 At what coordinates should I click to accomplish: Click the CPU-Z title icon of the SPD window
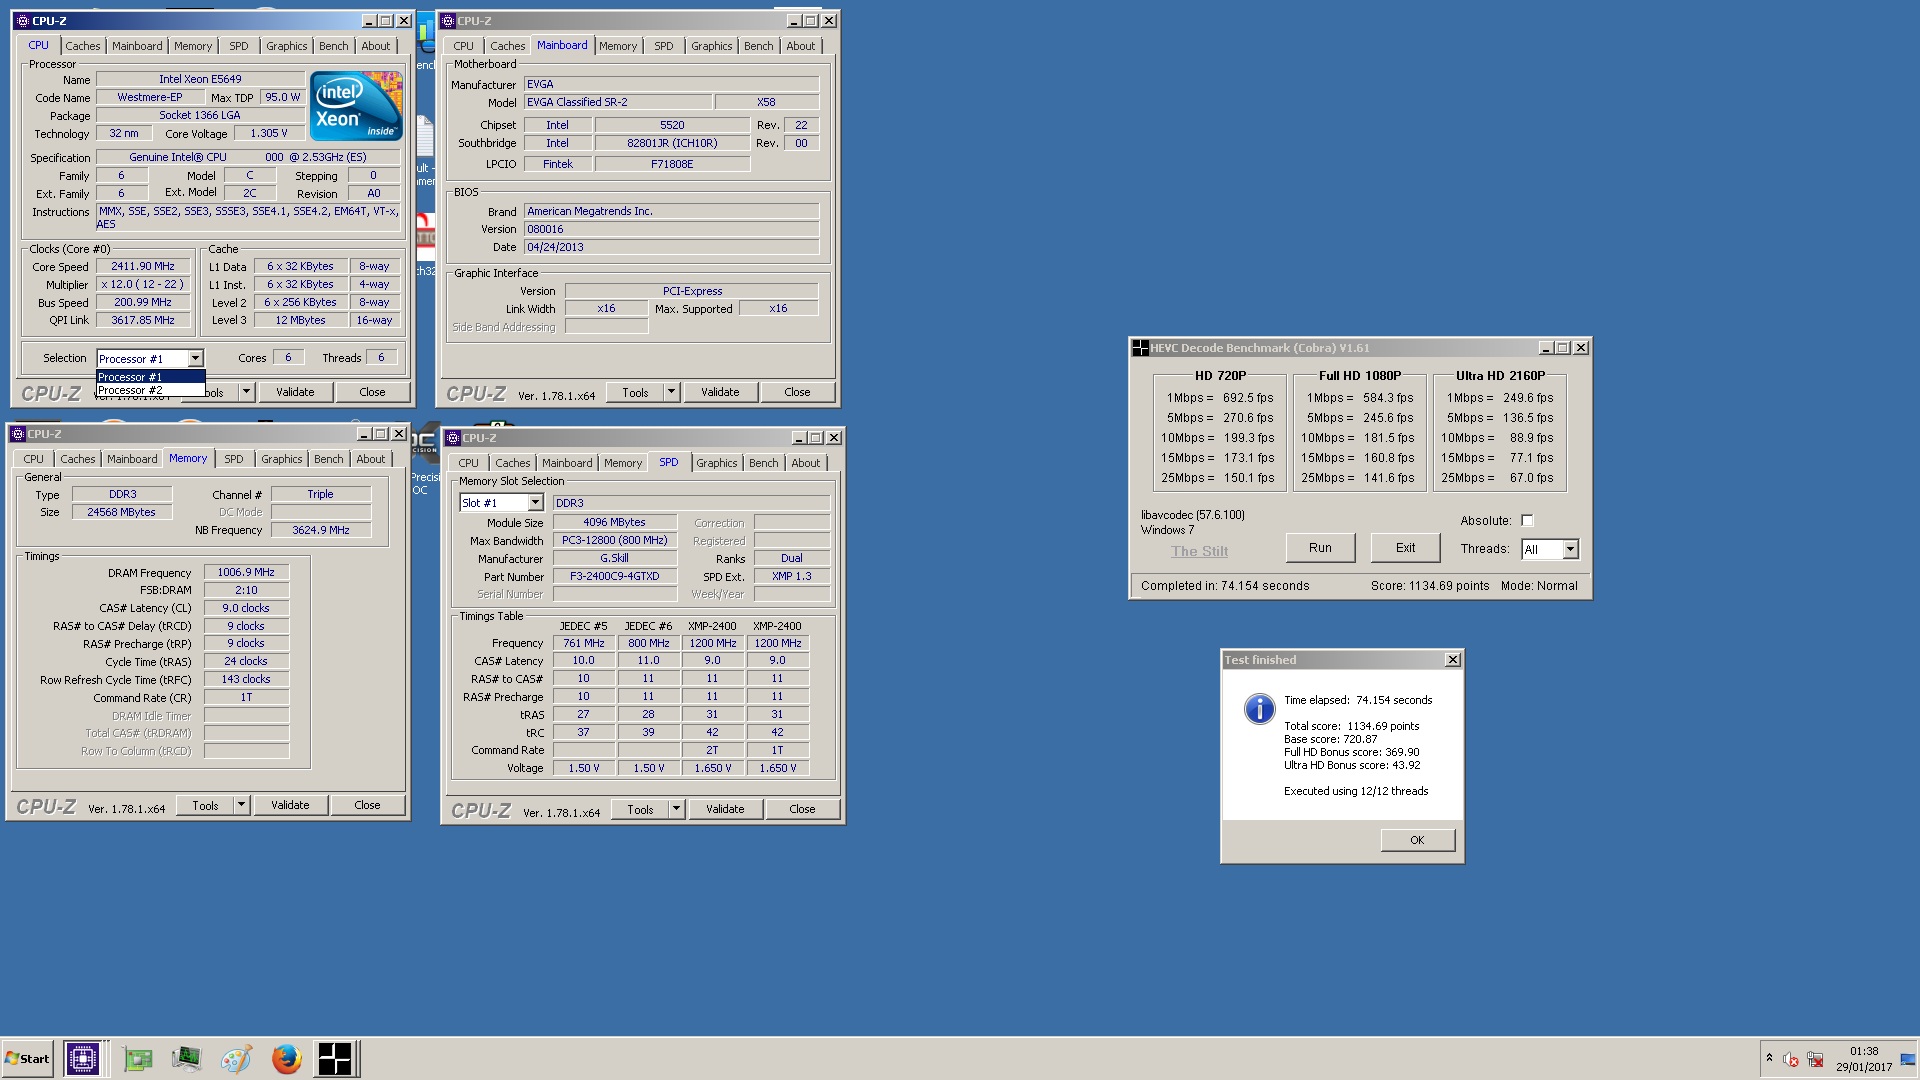(x=453, y=438)
